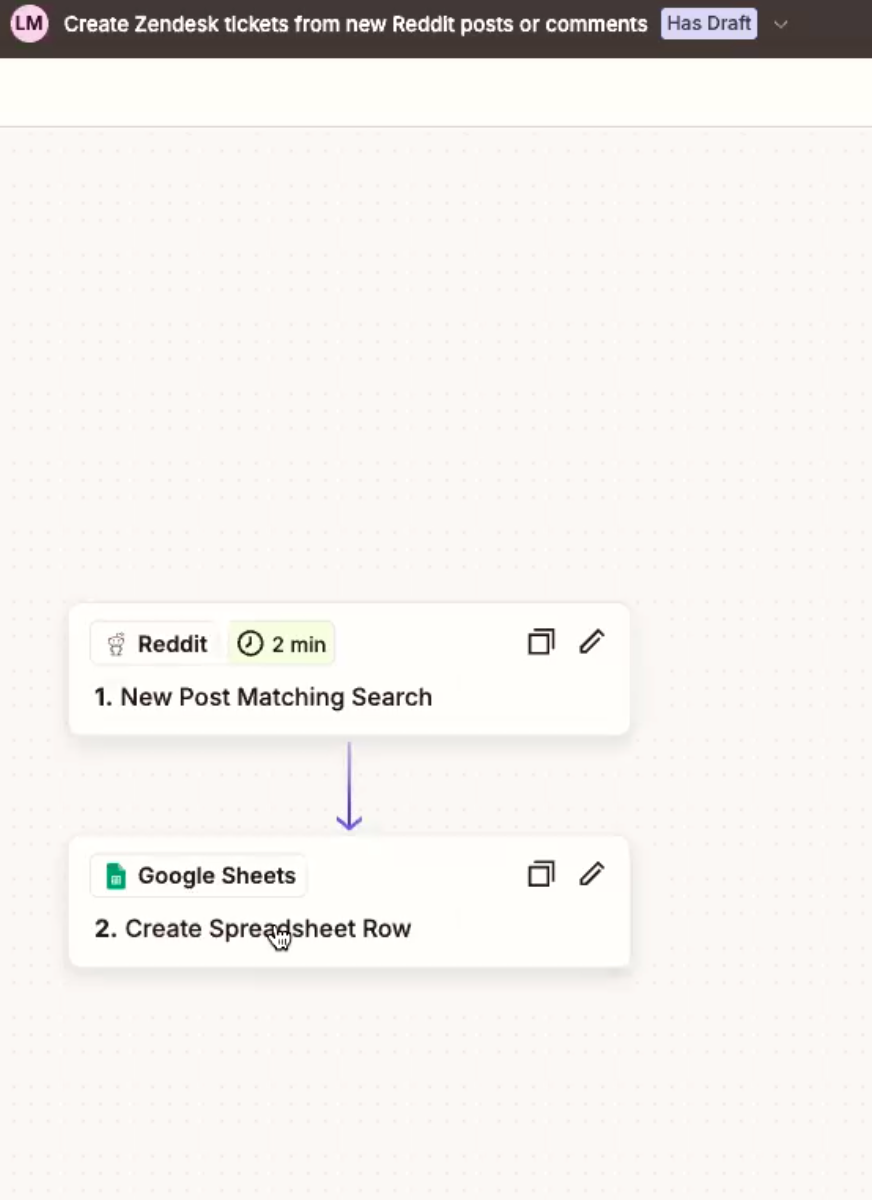The width and height of the screenshot is (872, 1200).
Task: Click the LM user avatar
Action: point(30,23)
